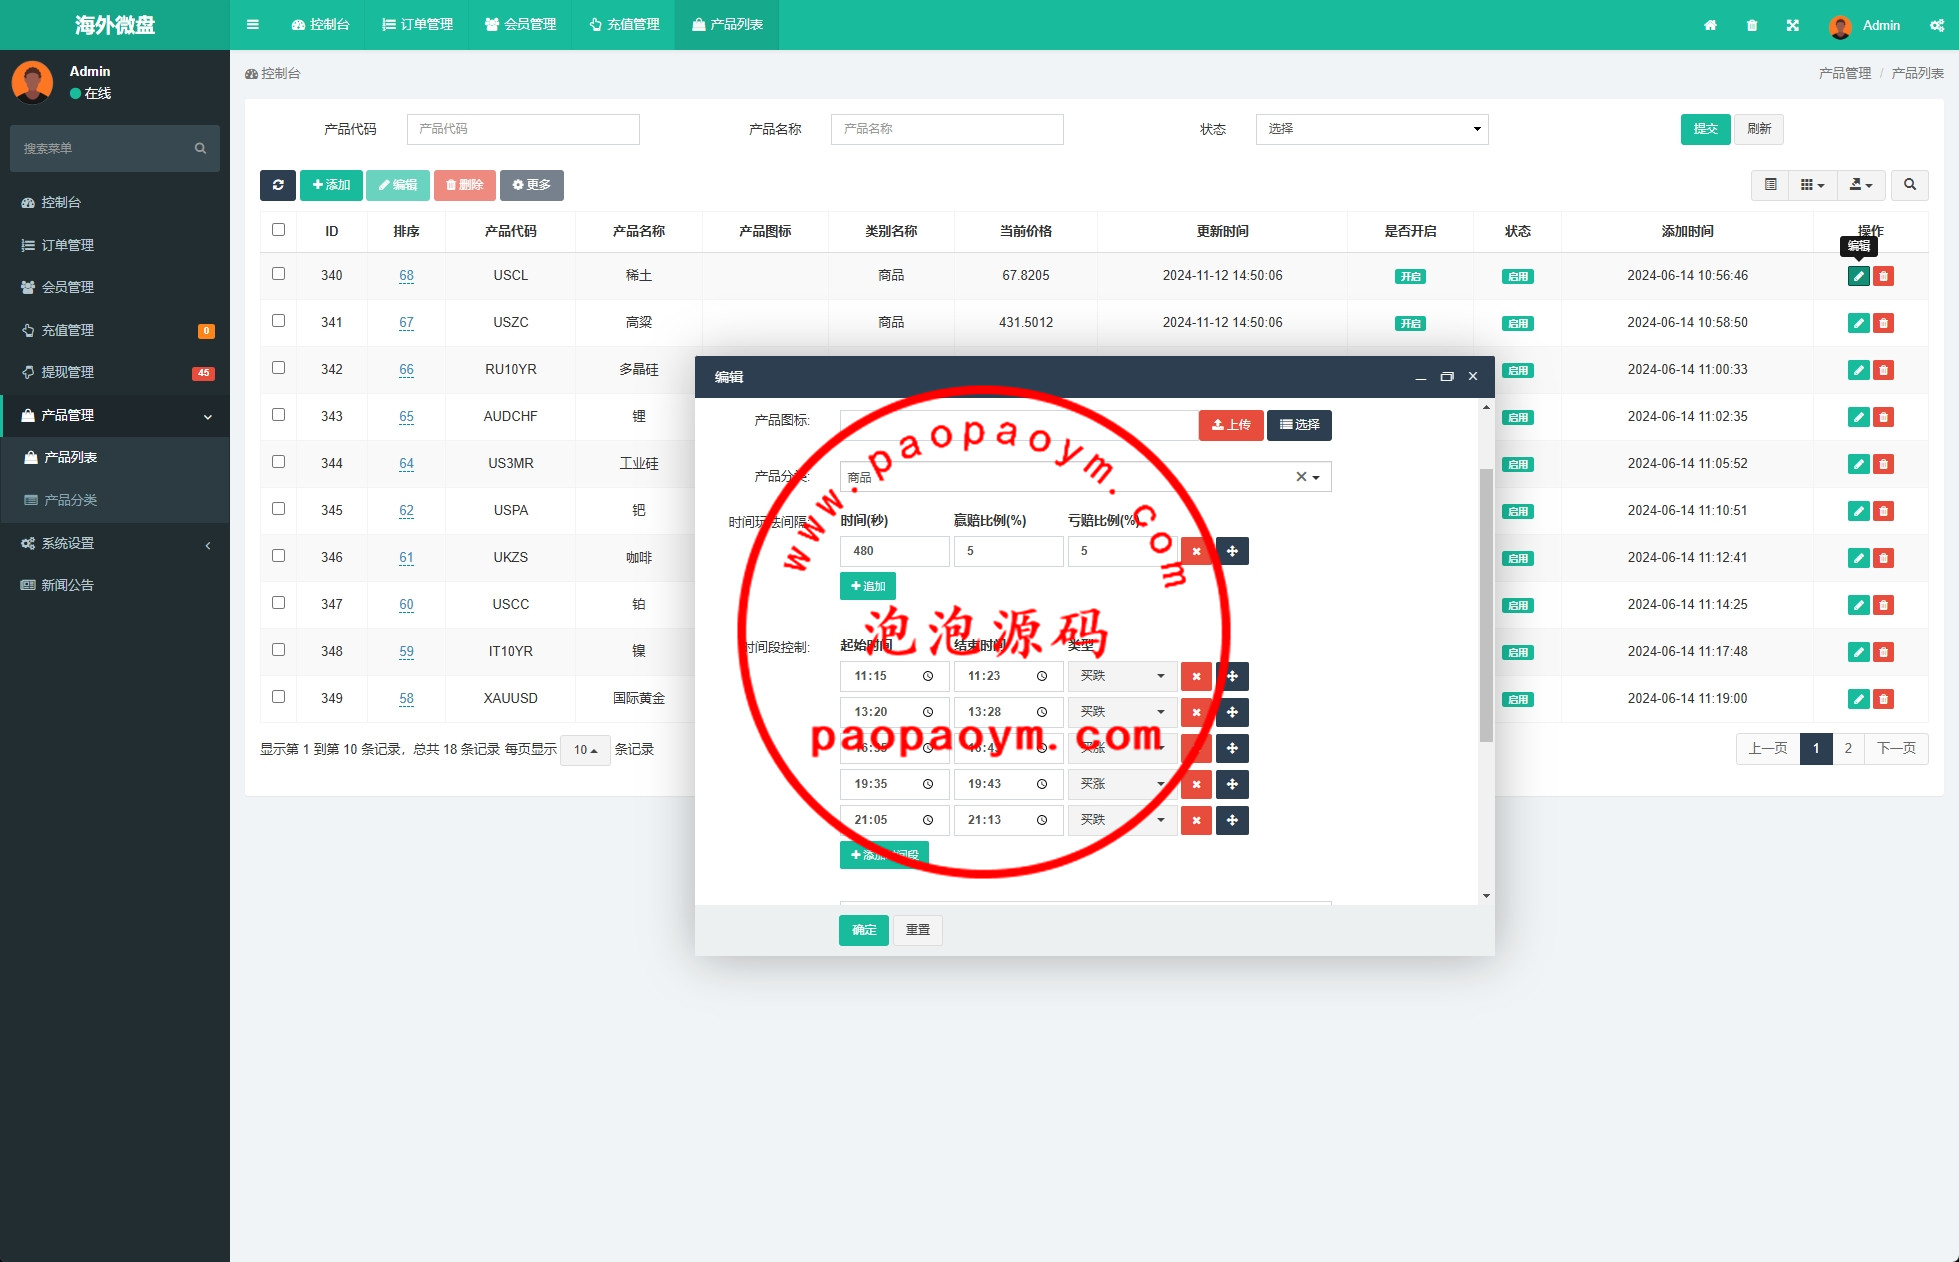Image resolution: width=1959 pixels, height=1262 pixels.
Task: Check the row for ID 343
Action: pos(278,415)
